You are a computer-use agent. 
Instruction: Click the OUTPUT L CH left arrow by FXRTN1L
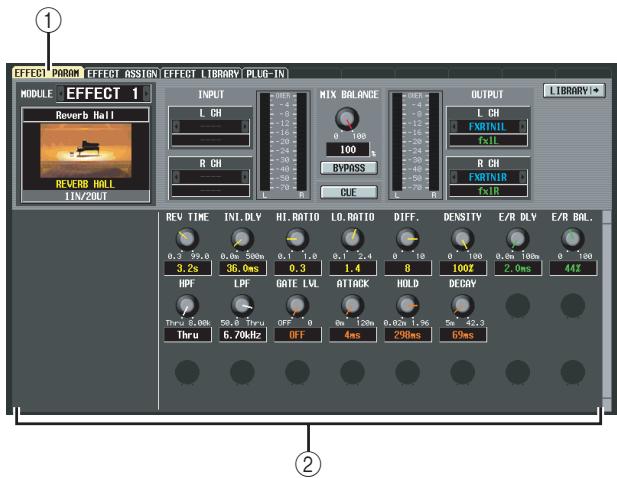(x=454, y=127)
